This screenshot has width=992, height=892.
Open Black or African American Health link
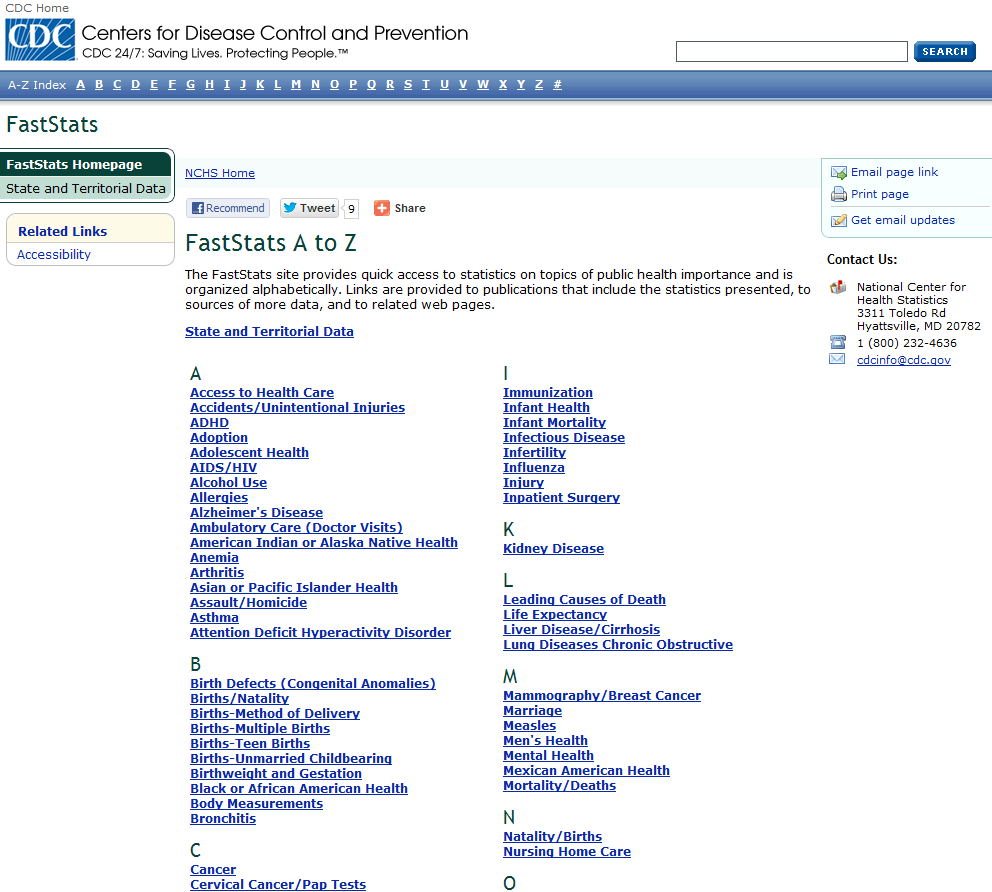(299, 789)
